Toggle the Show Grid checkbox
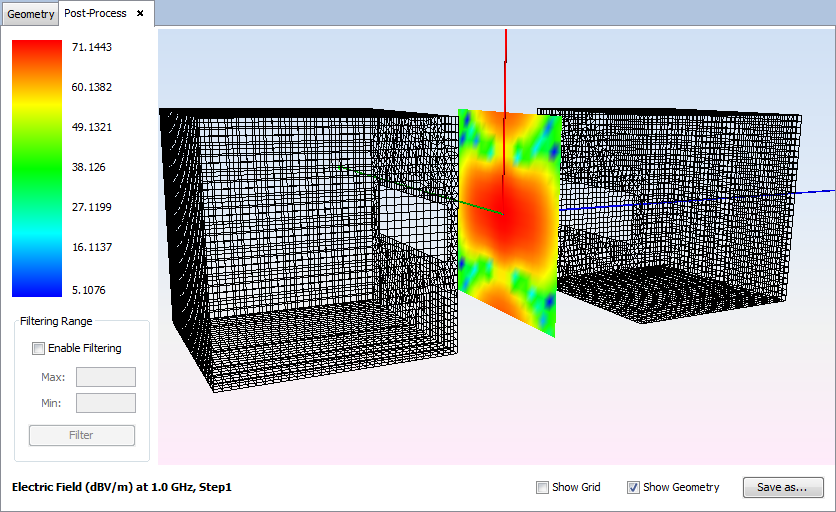 [543, 488]
